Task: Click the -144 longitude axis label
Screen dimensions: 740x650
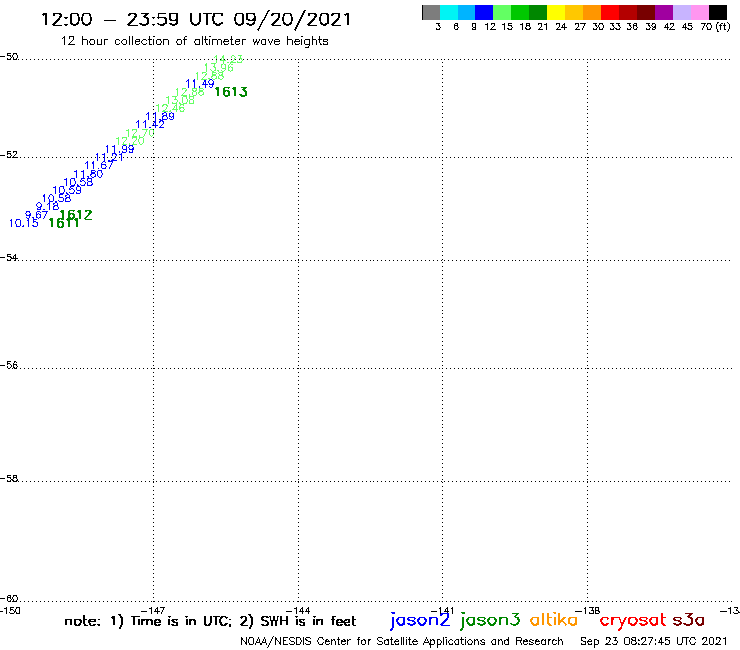Action: [298, 610]
